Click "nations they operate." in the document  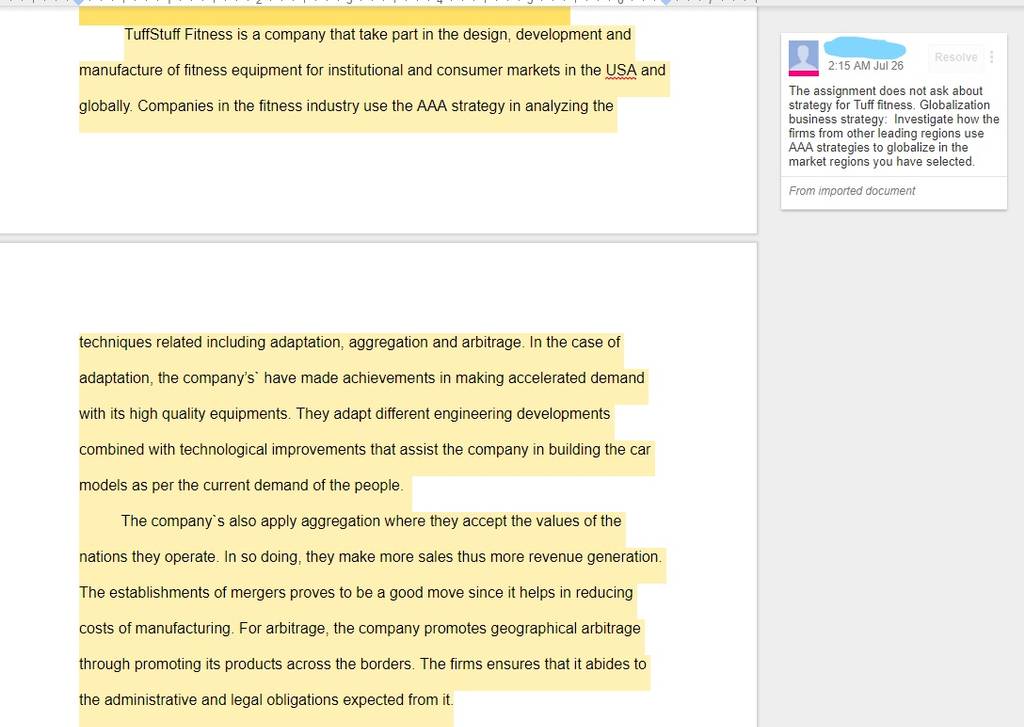tap(150, 557)
